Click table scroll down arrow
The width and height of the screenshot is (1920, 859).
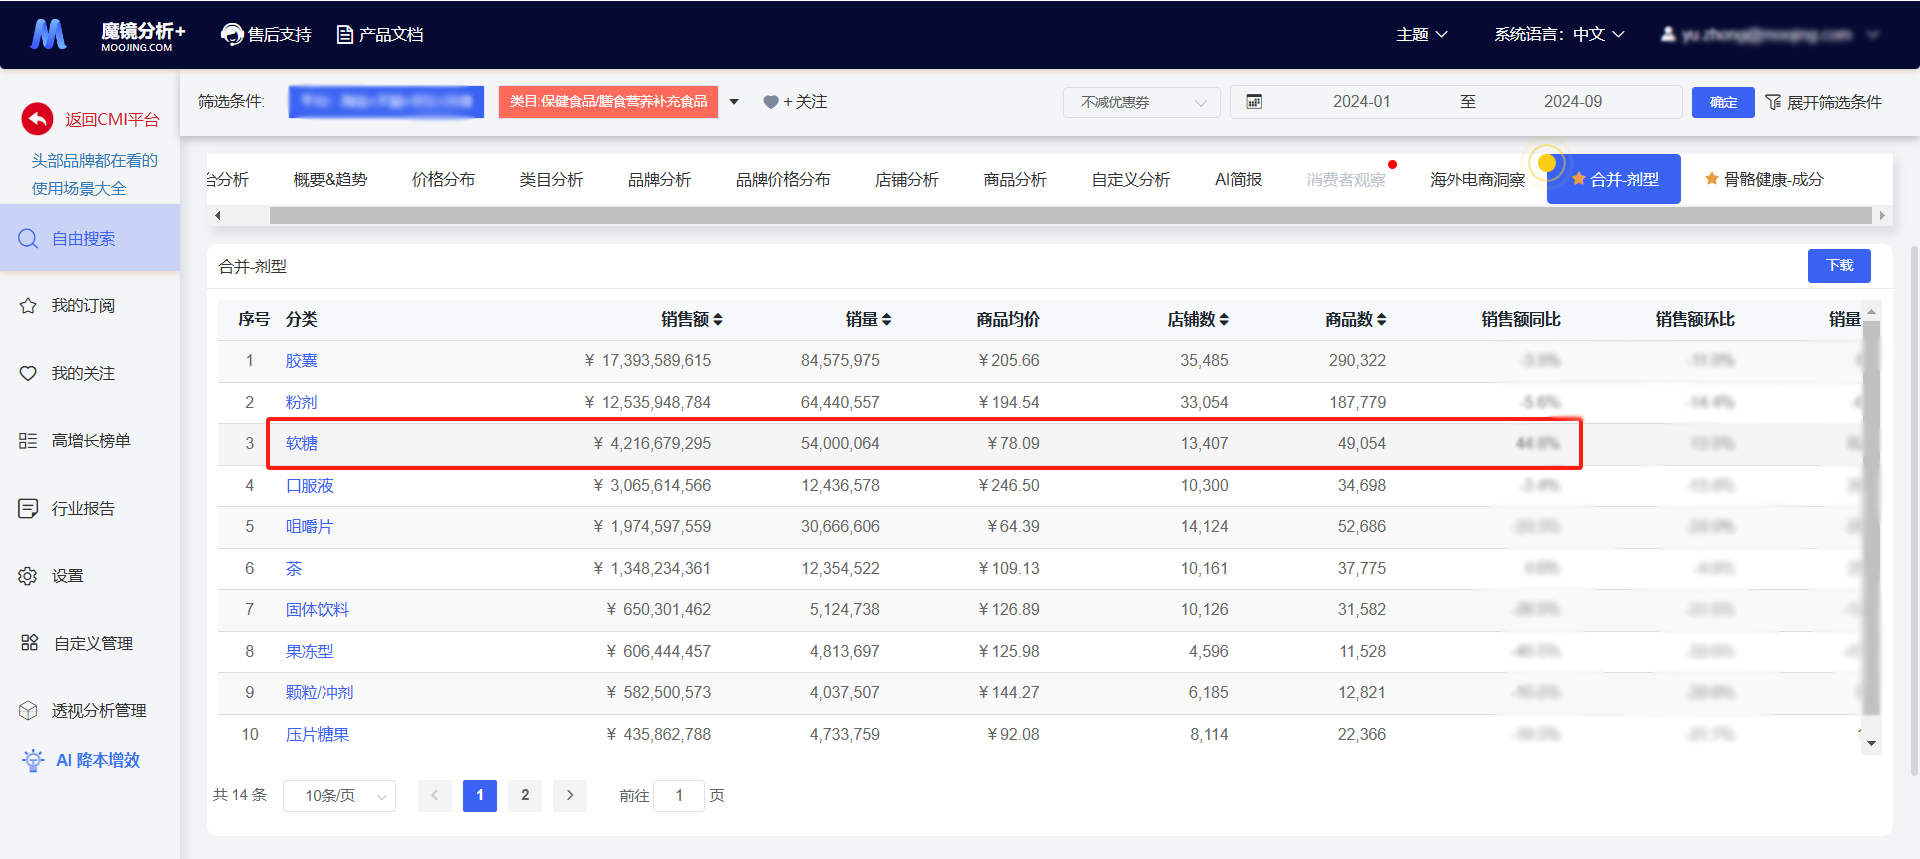1871,744
